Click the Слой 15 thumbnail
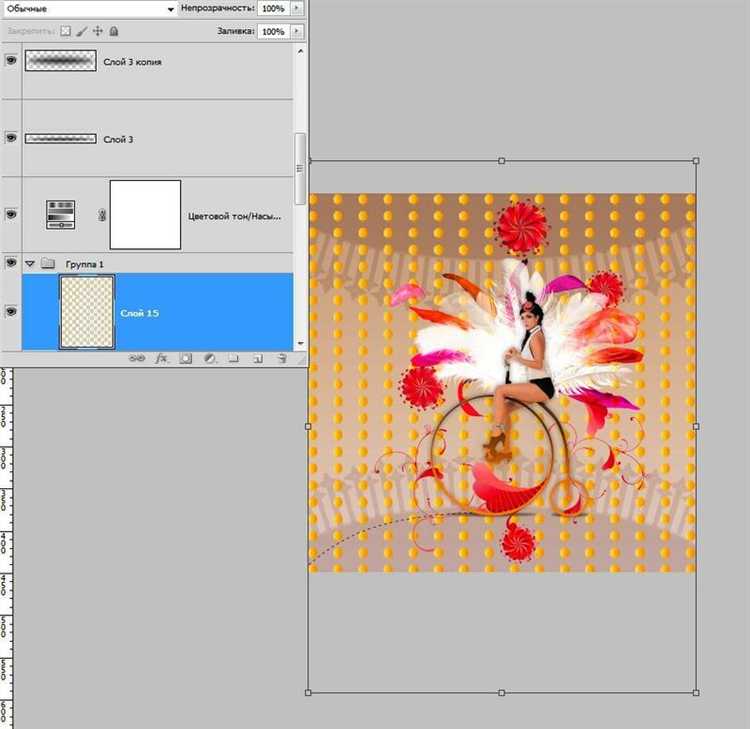This screenshot has height=729, width=750. tap(87, 312)
